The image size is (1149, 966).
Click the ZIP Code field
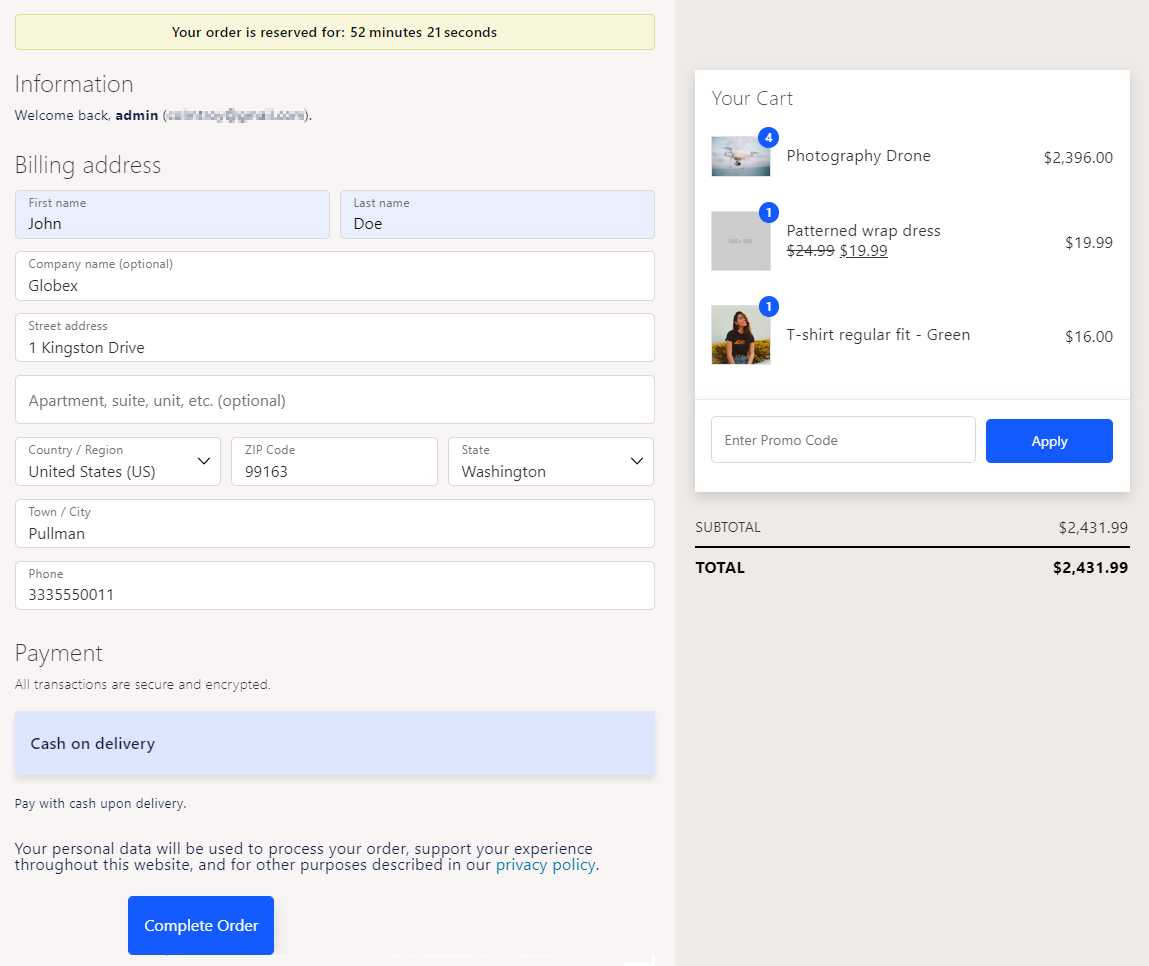(x=334, y=462)
